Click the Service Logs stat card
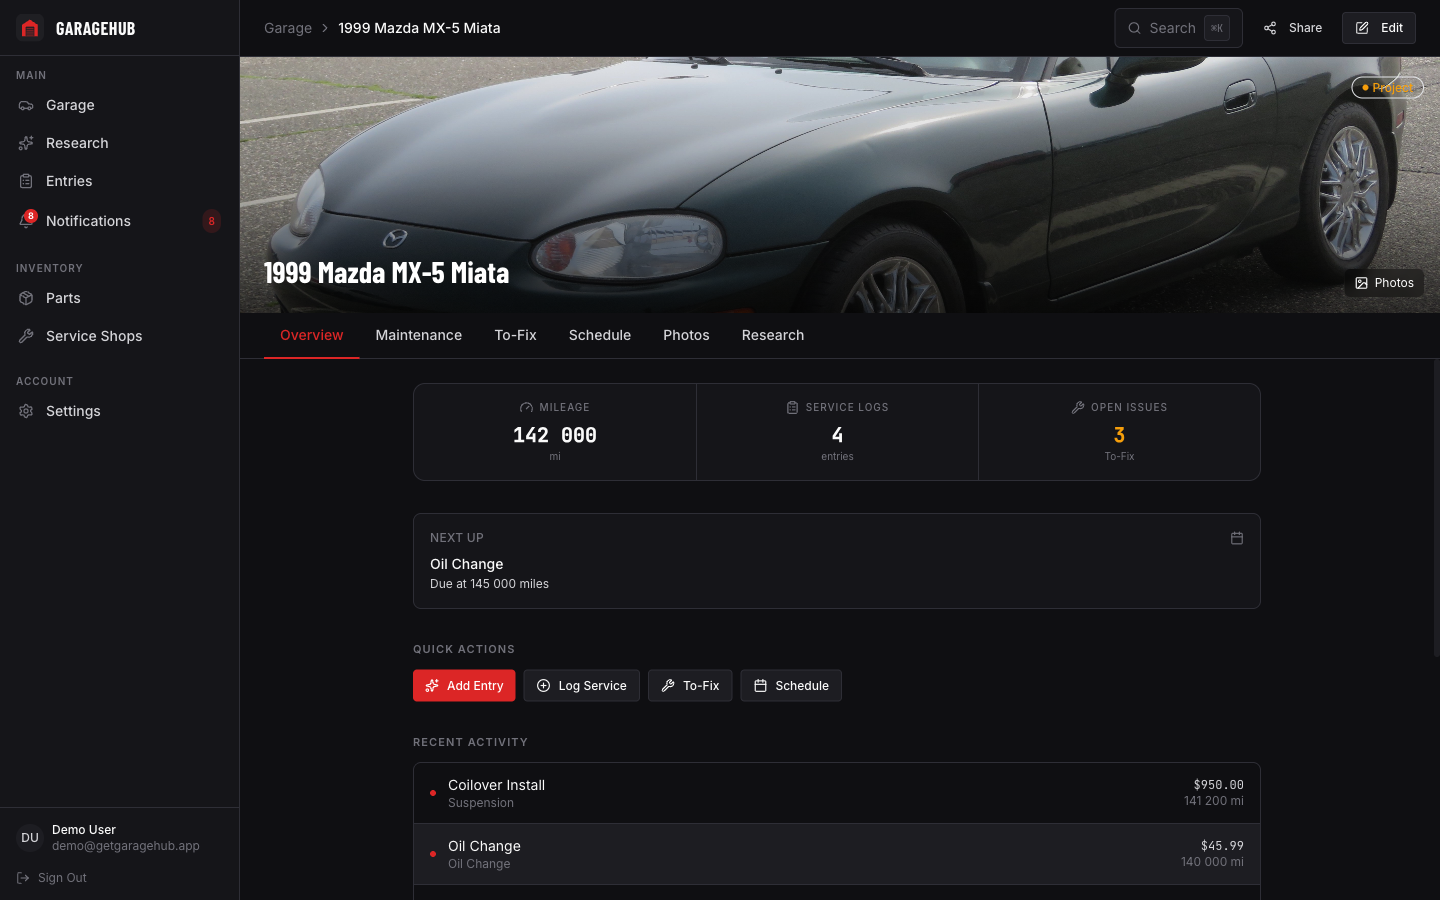This screenshot has width=1440, height=900. point(837,432)
